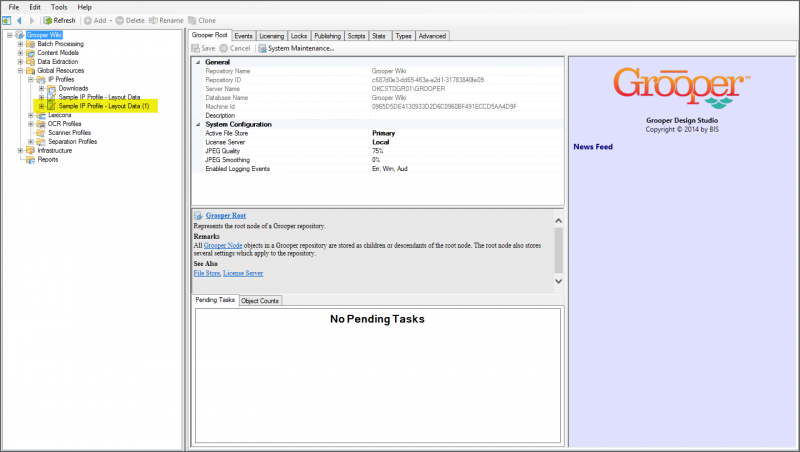Screen dimensions: 800x452
Task: Go back with the blue left arrow
Action: (x=19, y=20)
